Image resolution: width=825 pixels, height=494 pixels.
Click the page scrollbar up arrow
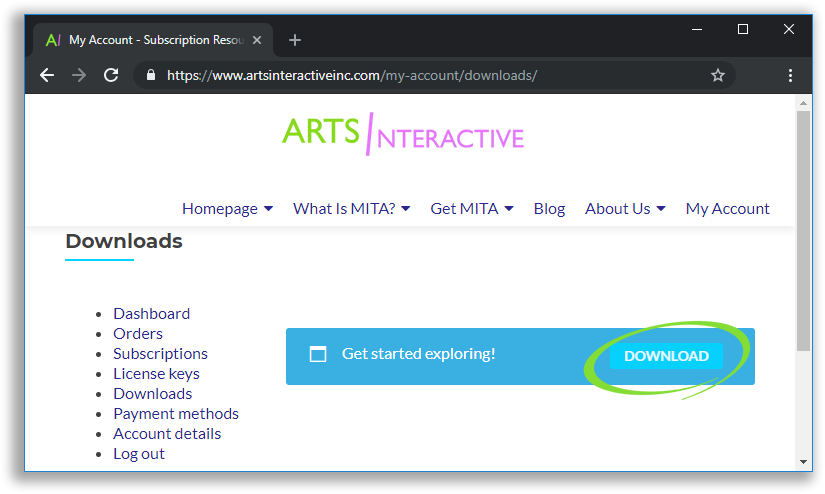(x=803, y=103)
